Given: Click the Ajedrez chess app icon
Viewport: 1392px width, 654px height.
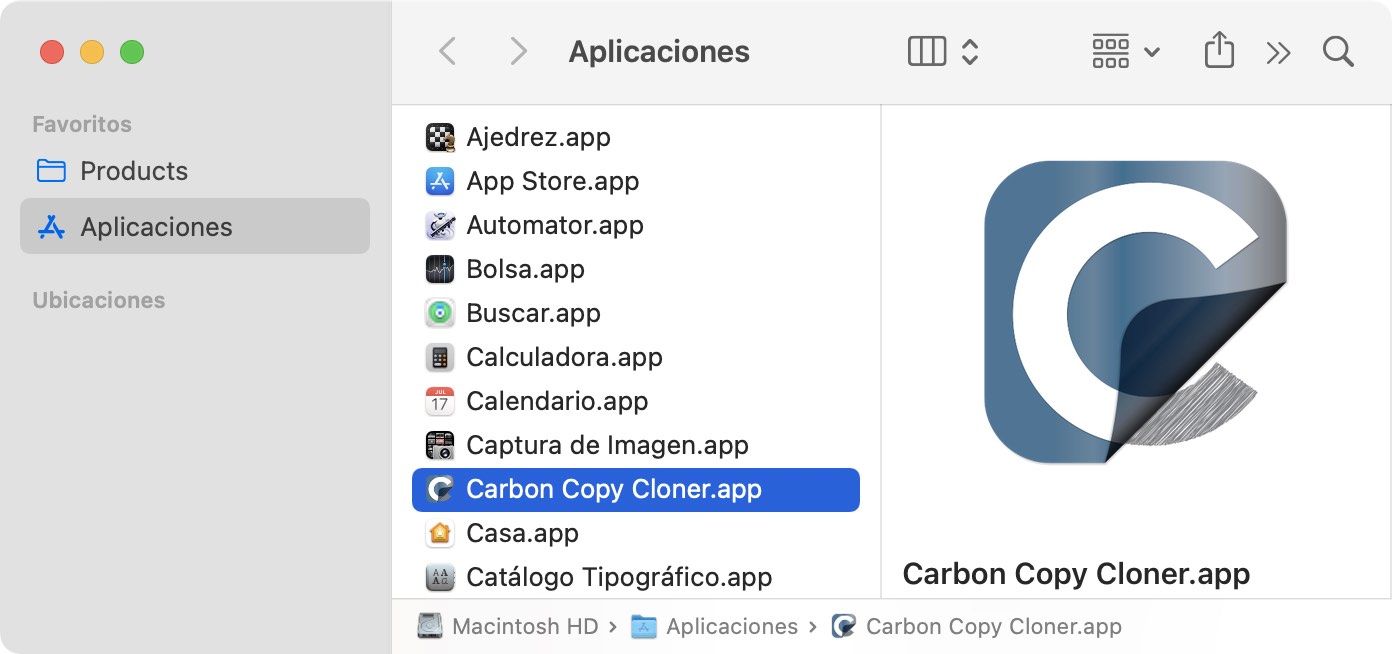Looking at the screenshot, I should pyautogui.click(x=440, y=137).
